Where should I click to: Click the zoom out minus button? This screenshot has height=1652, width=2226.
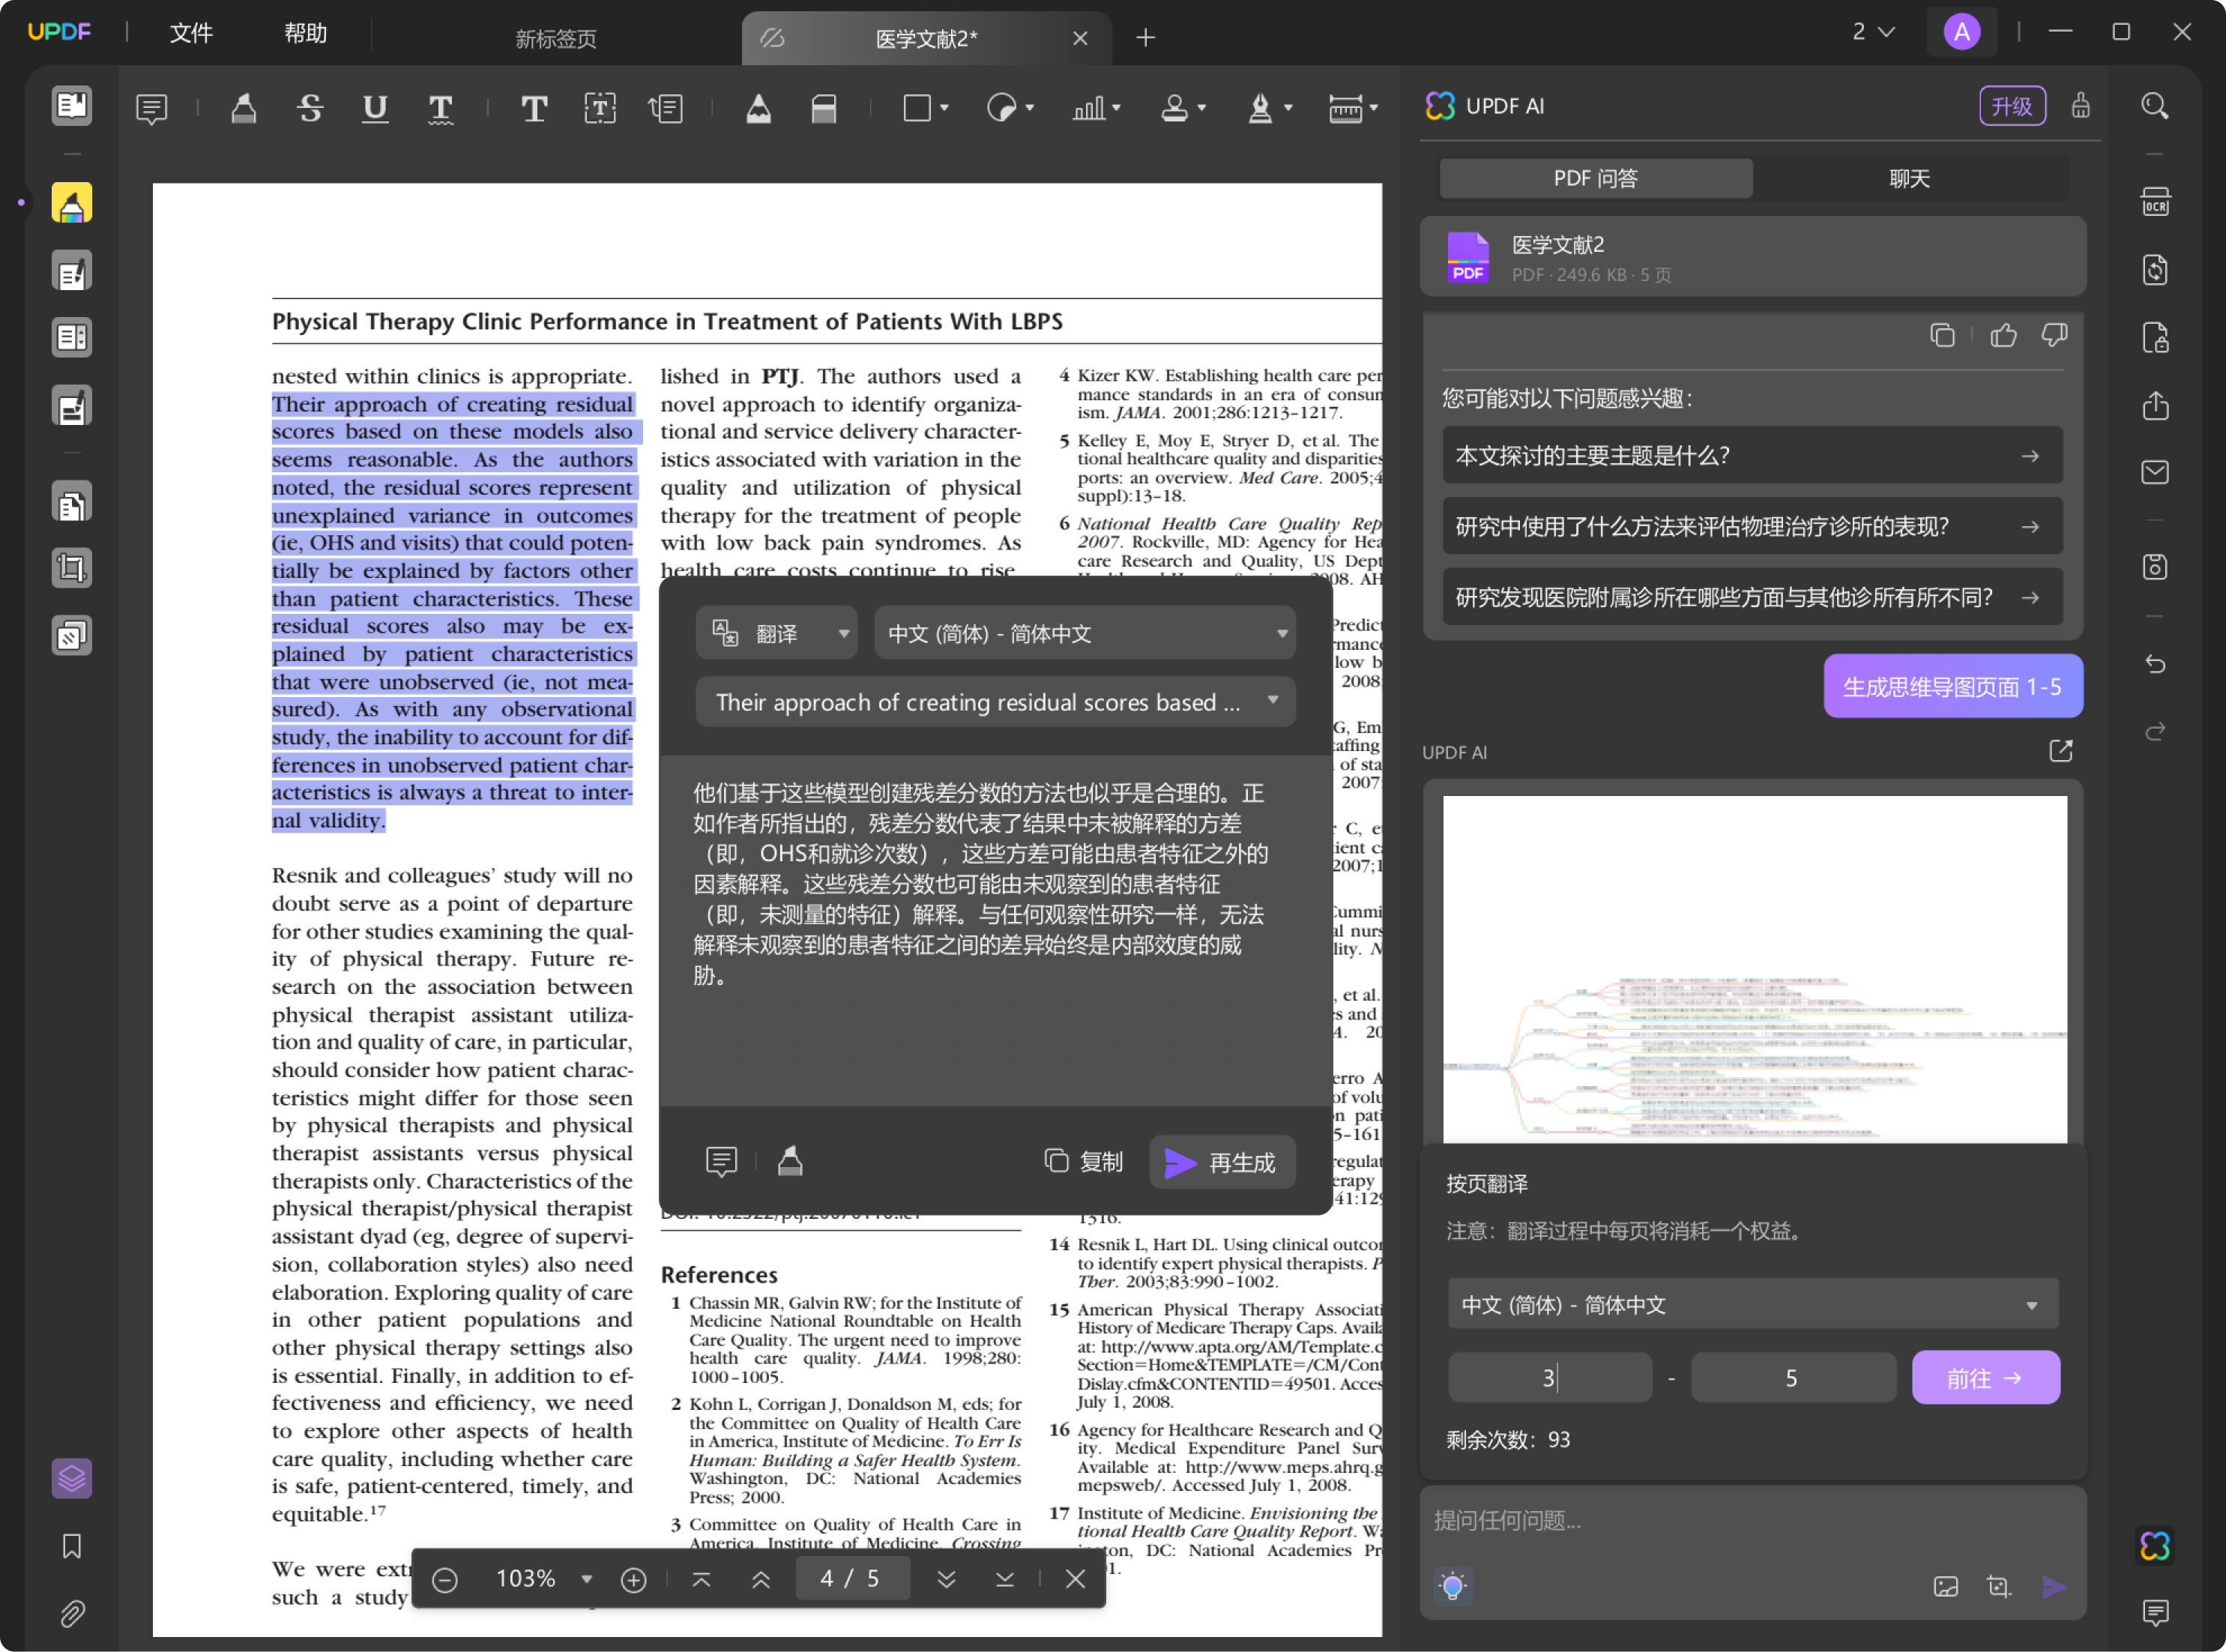(445, 1580)
